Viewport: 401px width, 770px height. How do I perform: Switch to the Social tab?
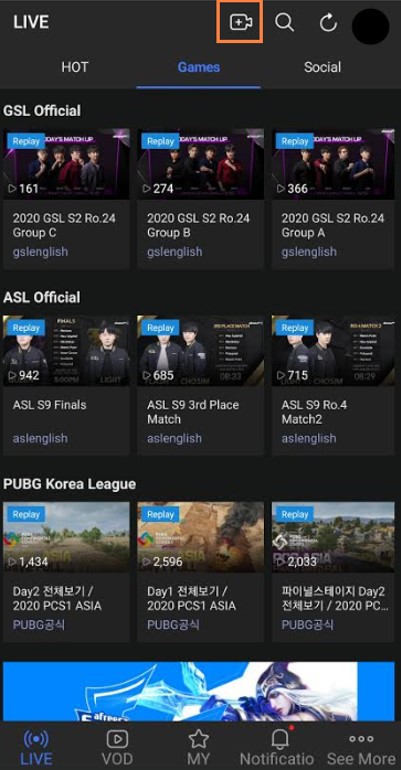point(322,67)
